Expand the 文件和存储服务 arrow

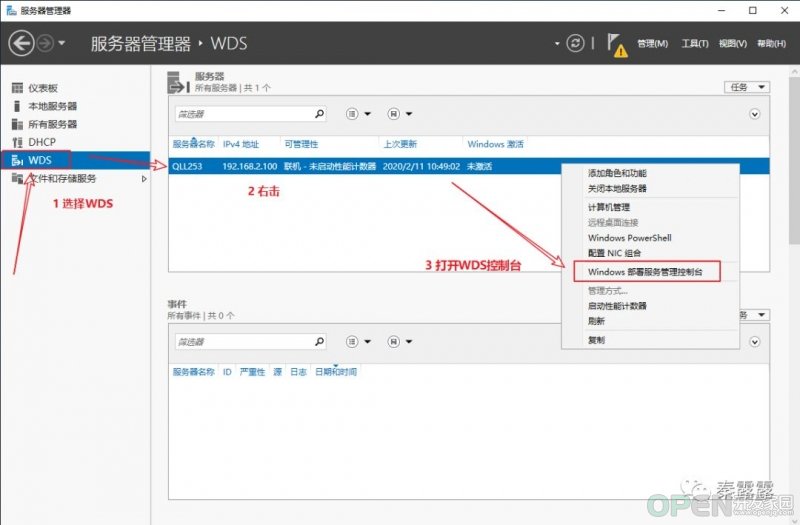click(x=144, y=179)
